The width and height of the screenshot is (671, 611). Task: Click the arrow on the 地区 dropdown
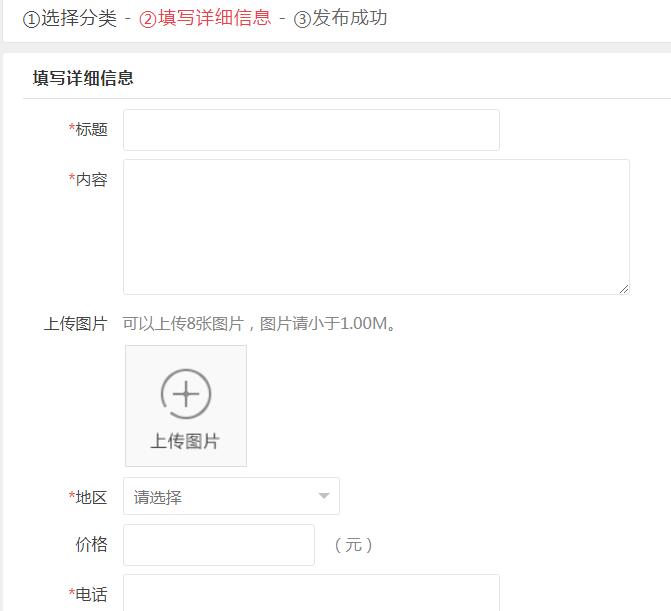click(x=323, y=497)
